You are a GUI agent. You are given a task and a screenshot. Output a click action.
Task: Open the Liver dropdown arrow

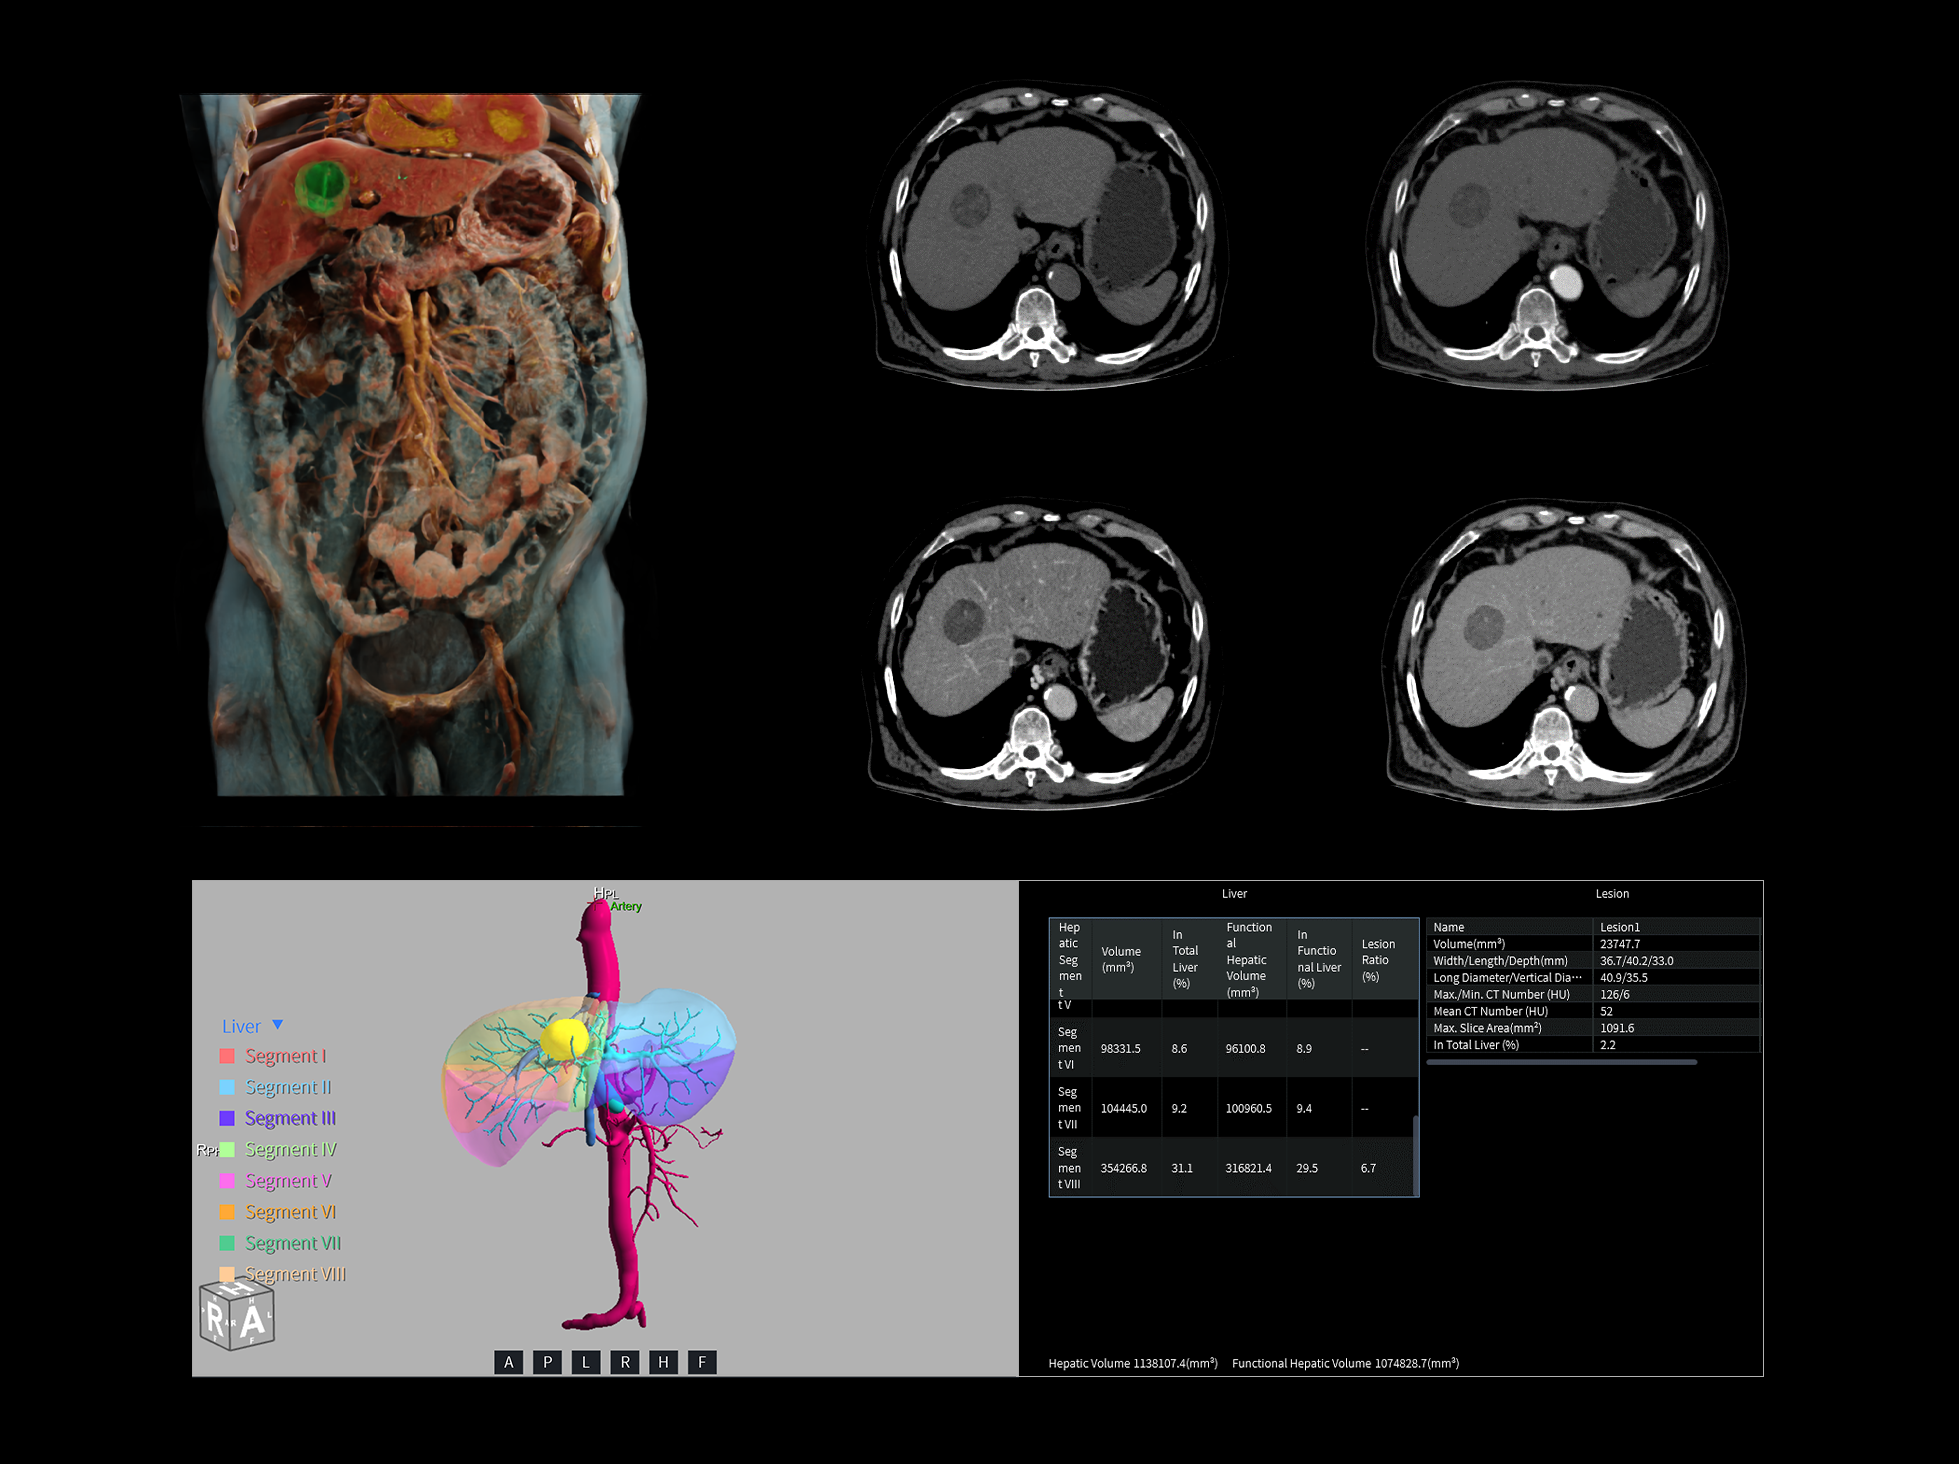click(x=278, y=1025)
